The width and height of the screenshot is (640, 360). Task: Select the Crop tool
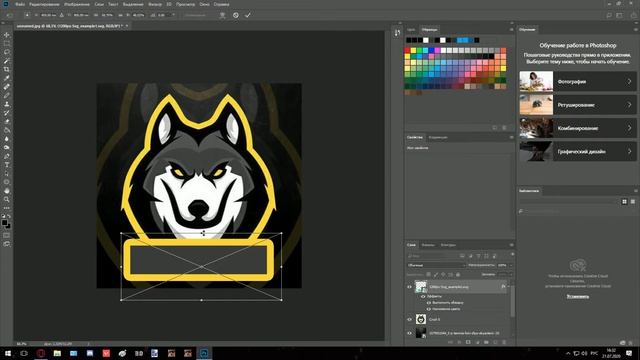coord(7,69)
